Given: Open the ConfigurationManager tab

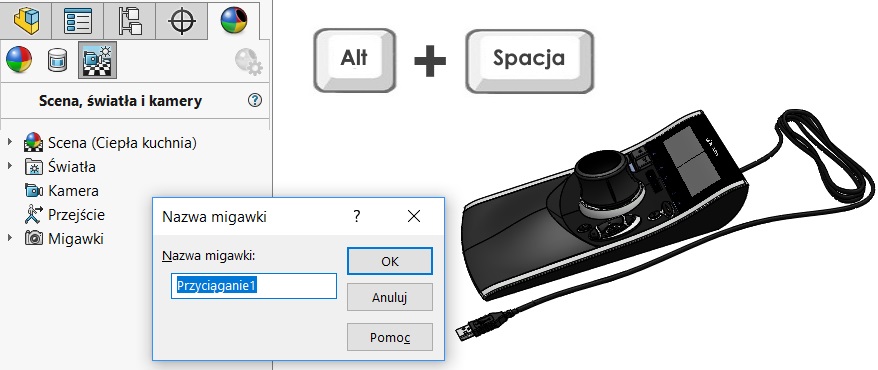Looking at the screenshot, I should (x=130, y=20).
